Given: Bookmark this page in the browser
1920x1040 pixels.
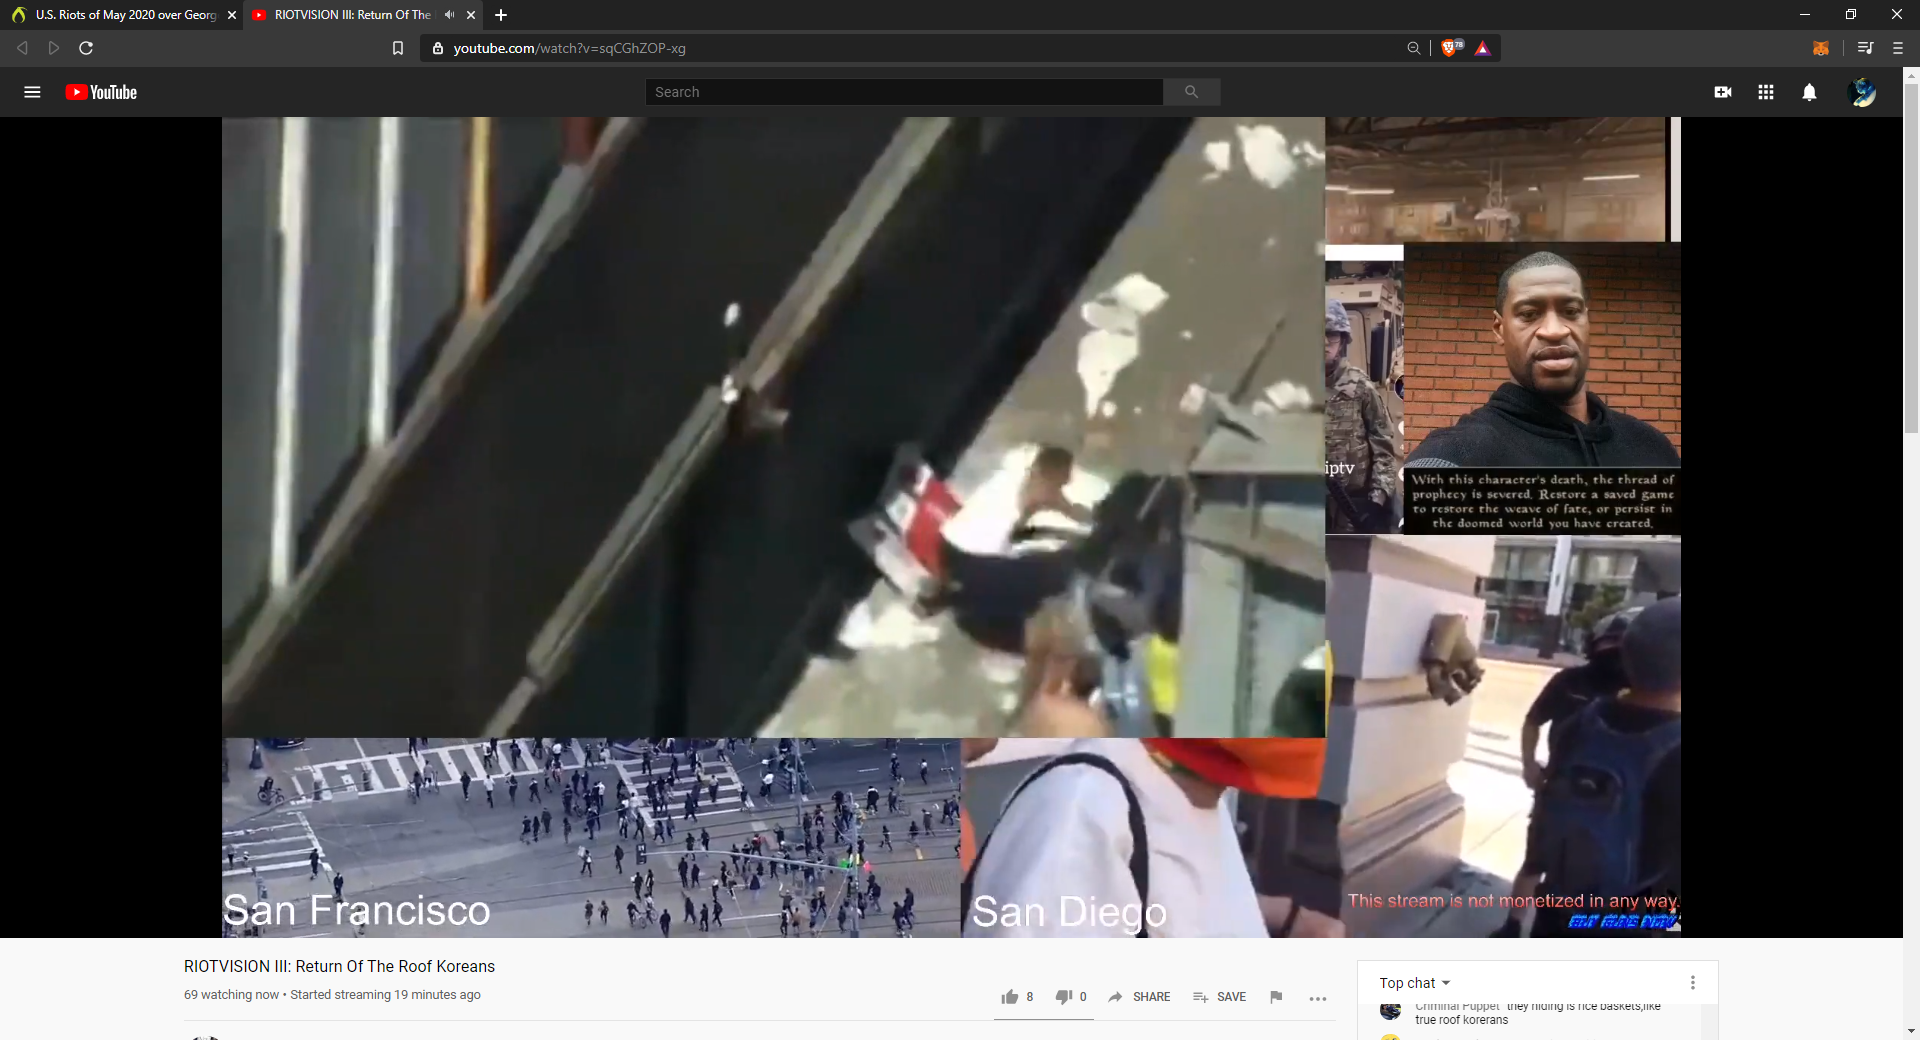Looking at the screenshot, I should pos(398,48).
